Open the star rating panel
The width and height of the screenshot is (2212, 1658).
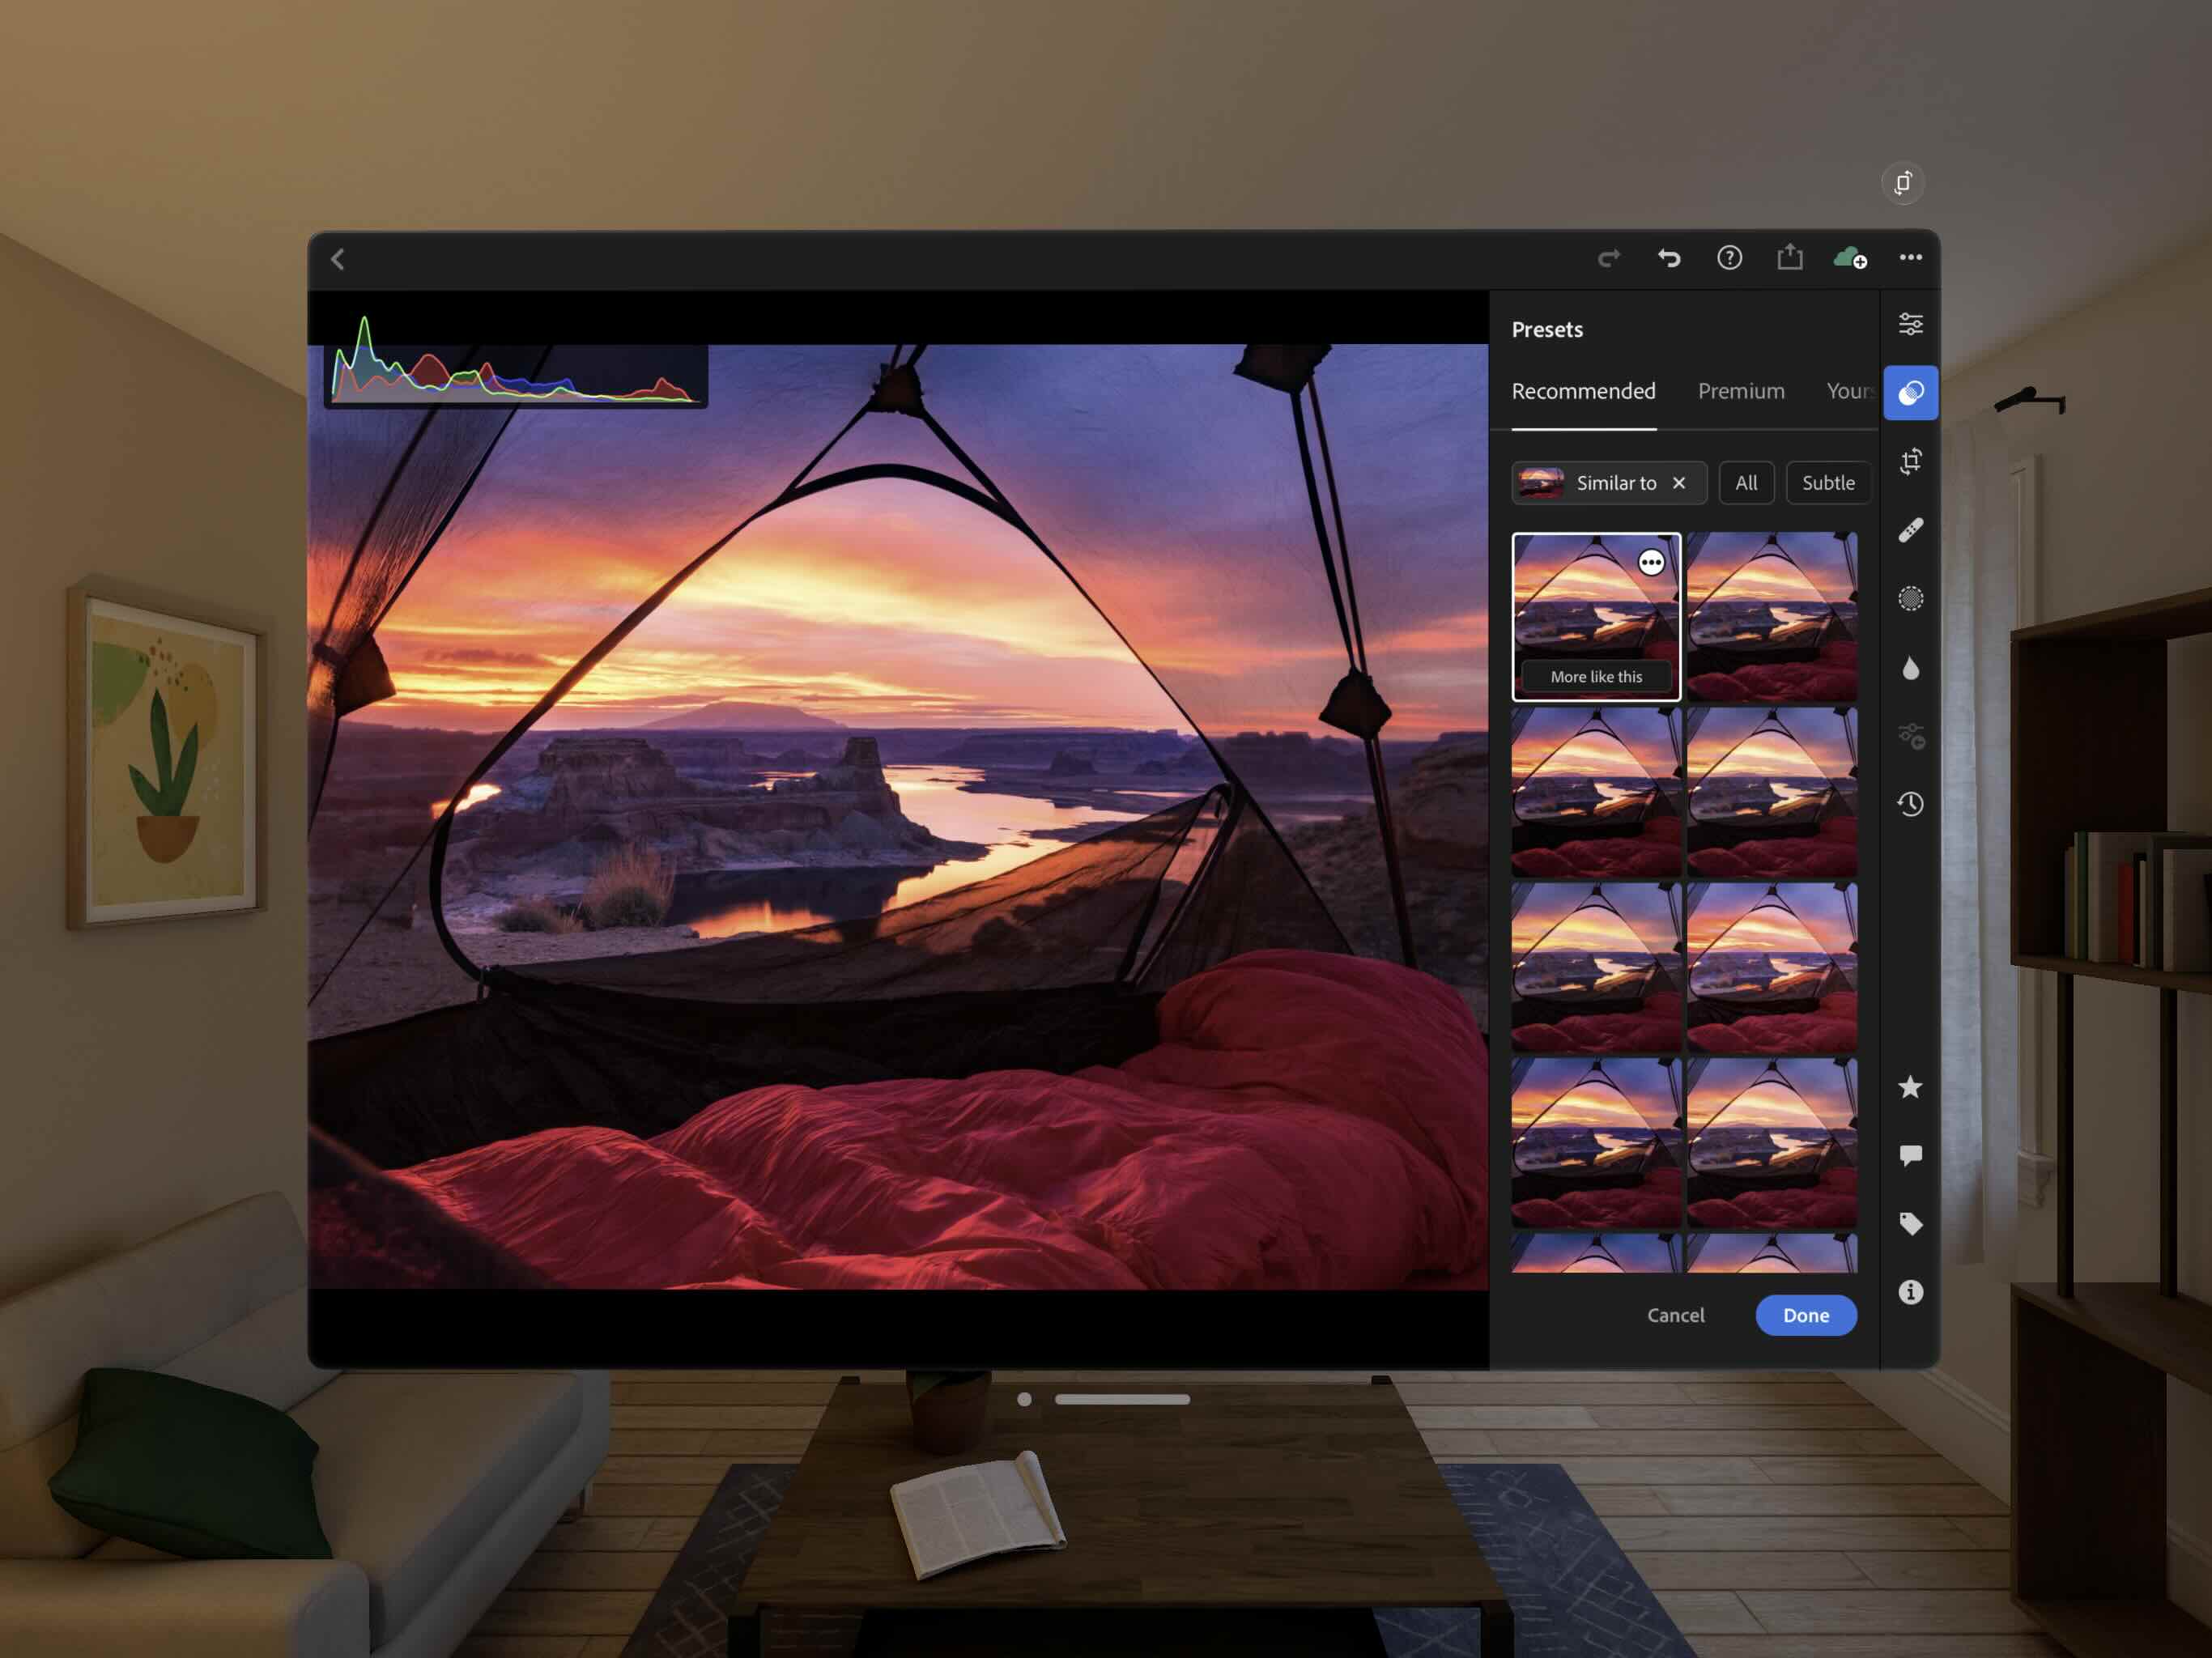(x=1910, y=1088)
